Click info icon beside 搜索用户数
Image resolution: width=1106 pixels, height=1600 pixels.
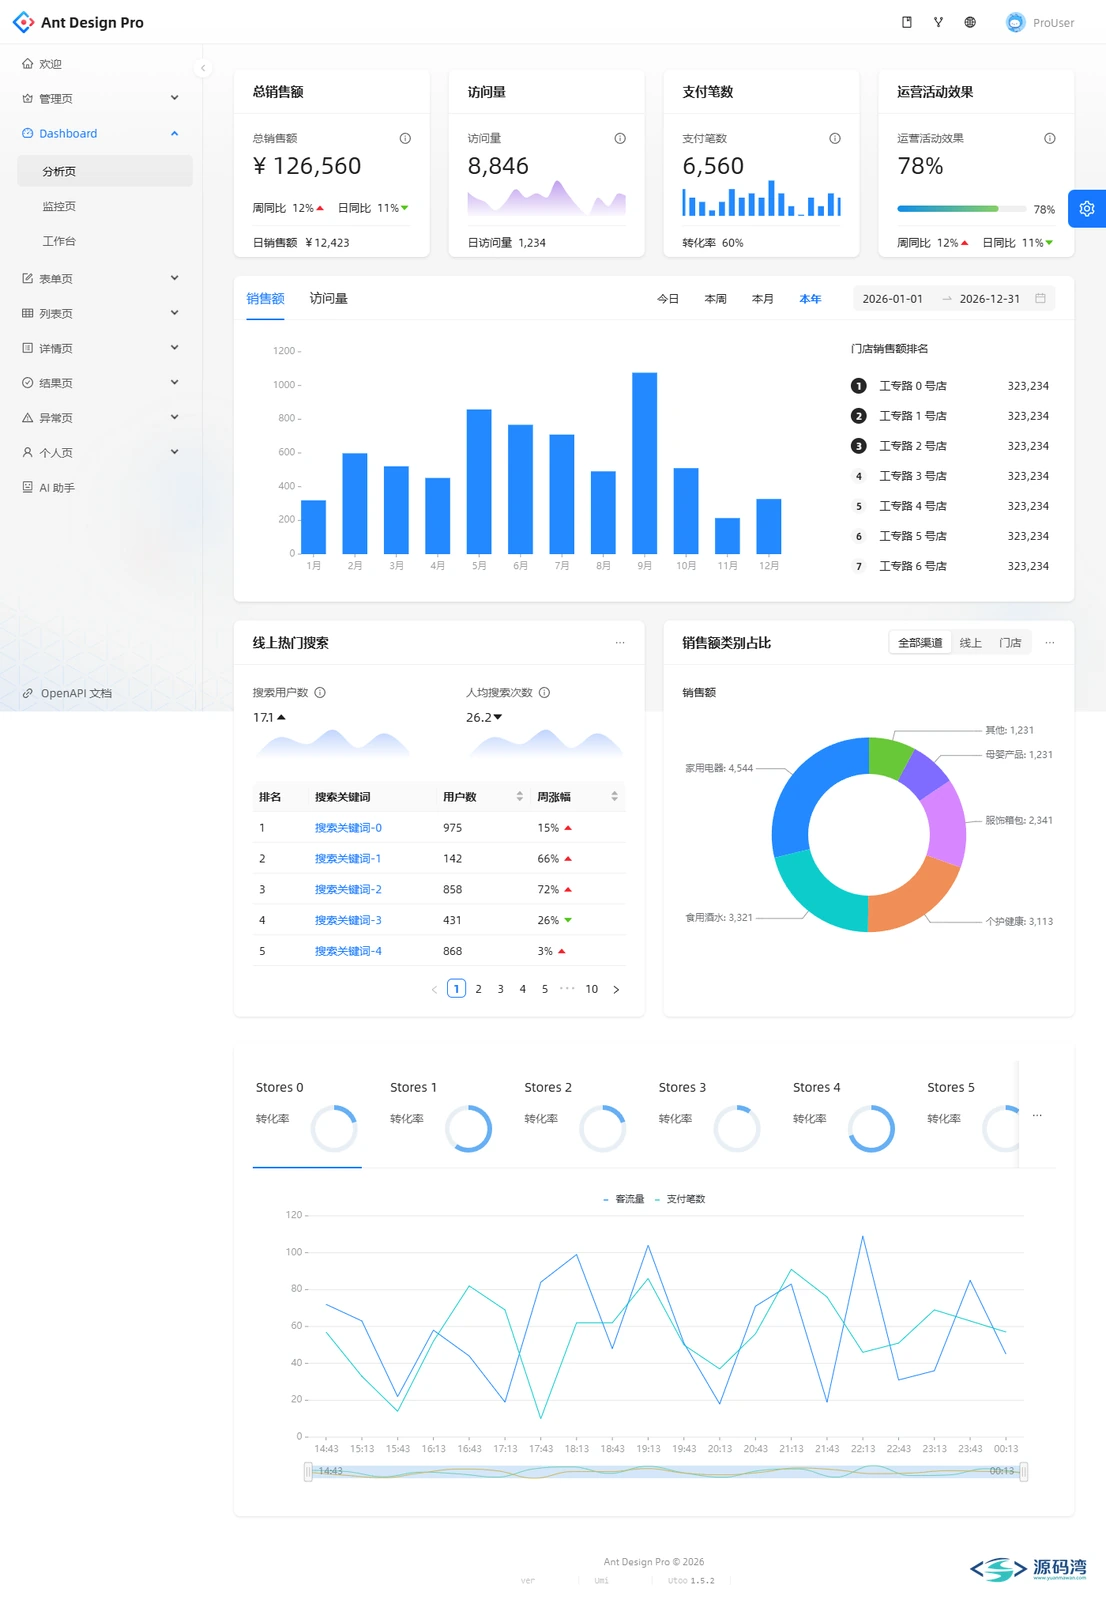pos(320,692)
